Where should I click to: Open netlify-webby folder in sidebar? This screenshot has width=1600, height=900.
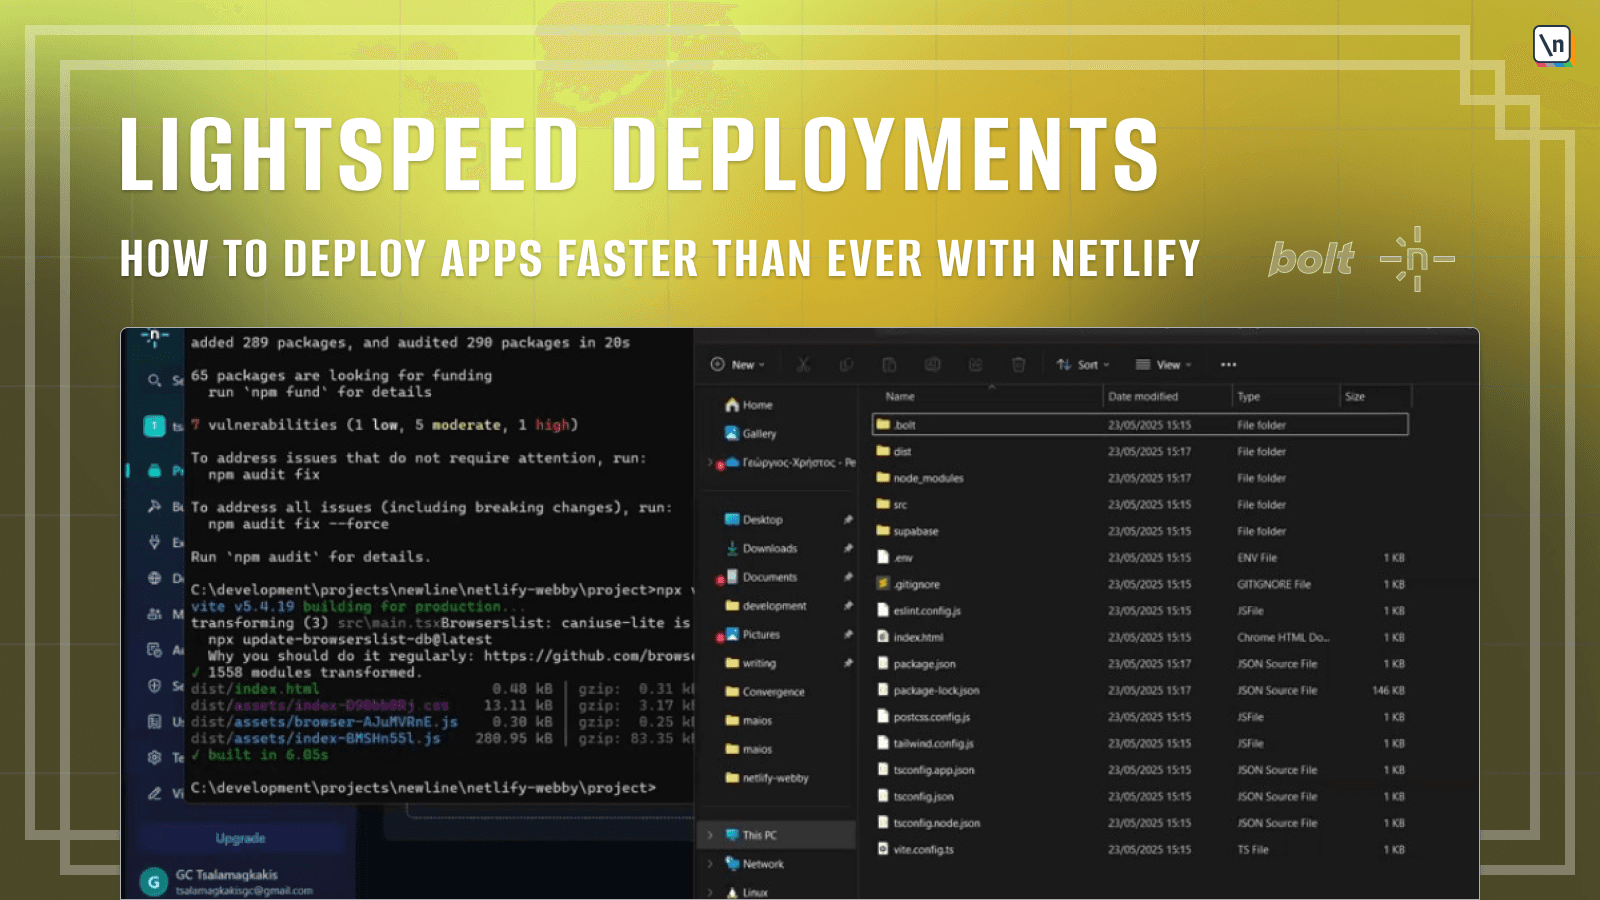(x=766, y=778)
